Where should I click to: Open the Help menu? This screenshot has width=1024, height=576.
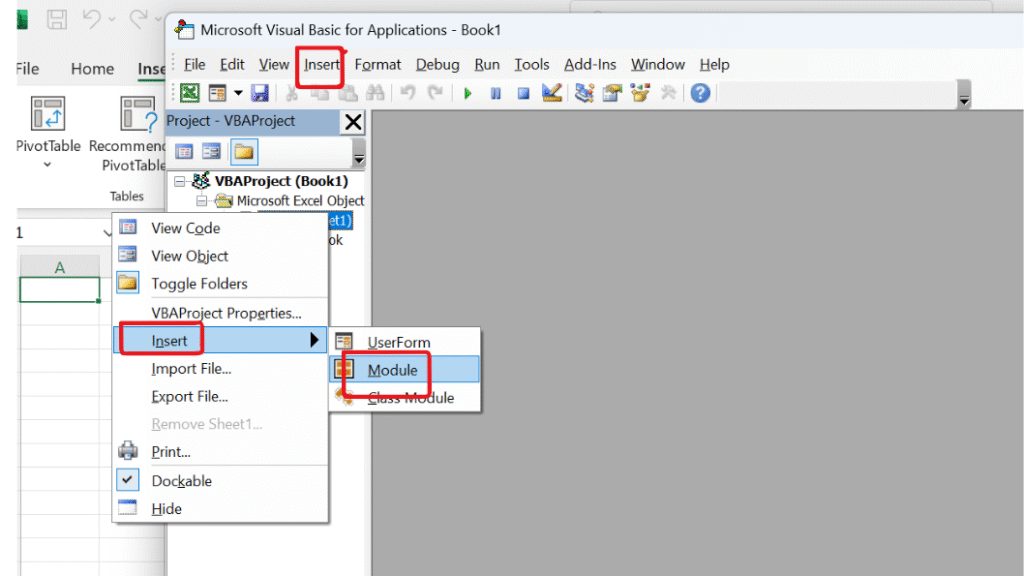[x=714, y=65]
